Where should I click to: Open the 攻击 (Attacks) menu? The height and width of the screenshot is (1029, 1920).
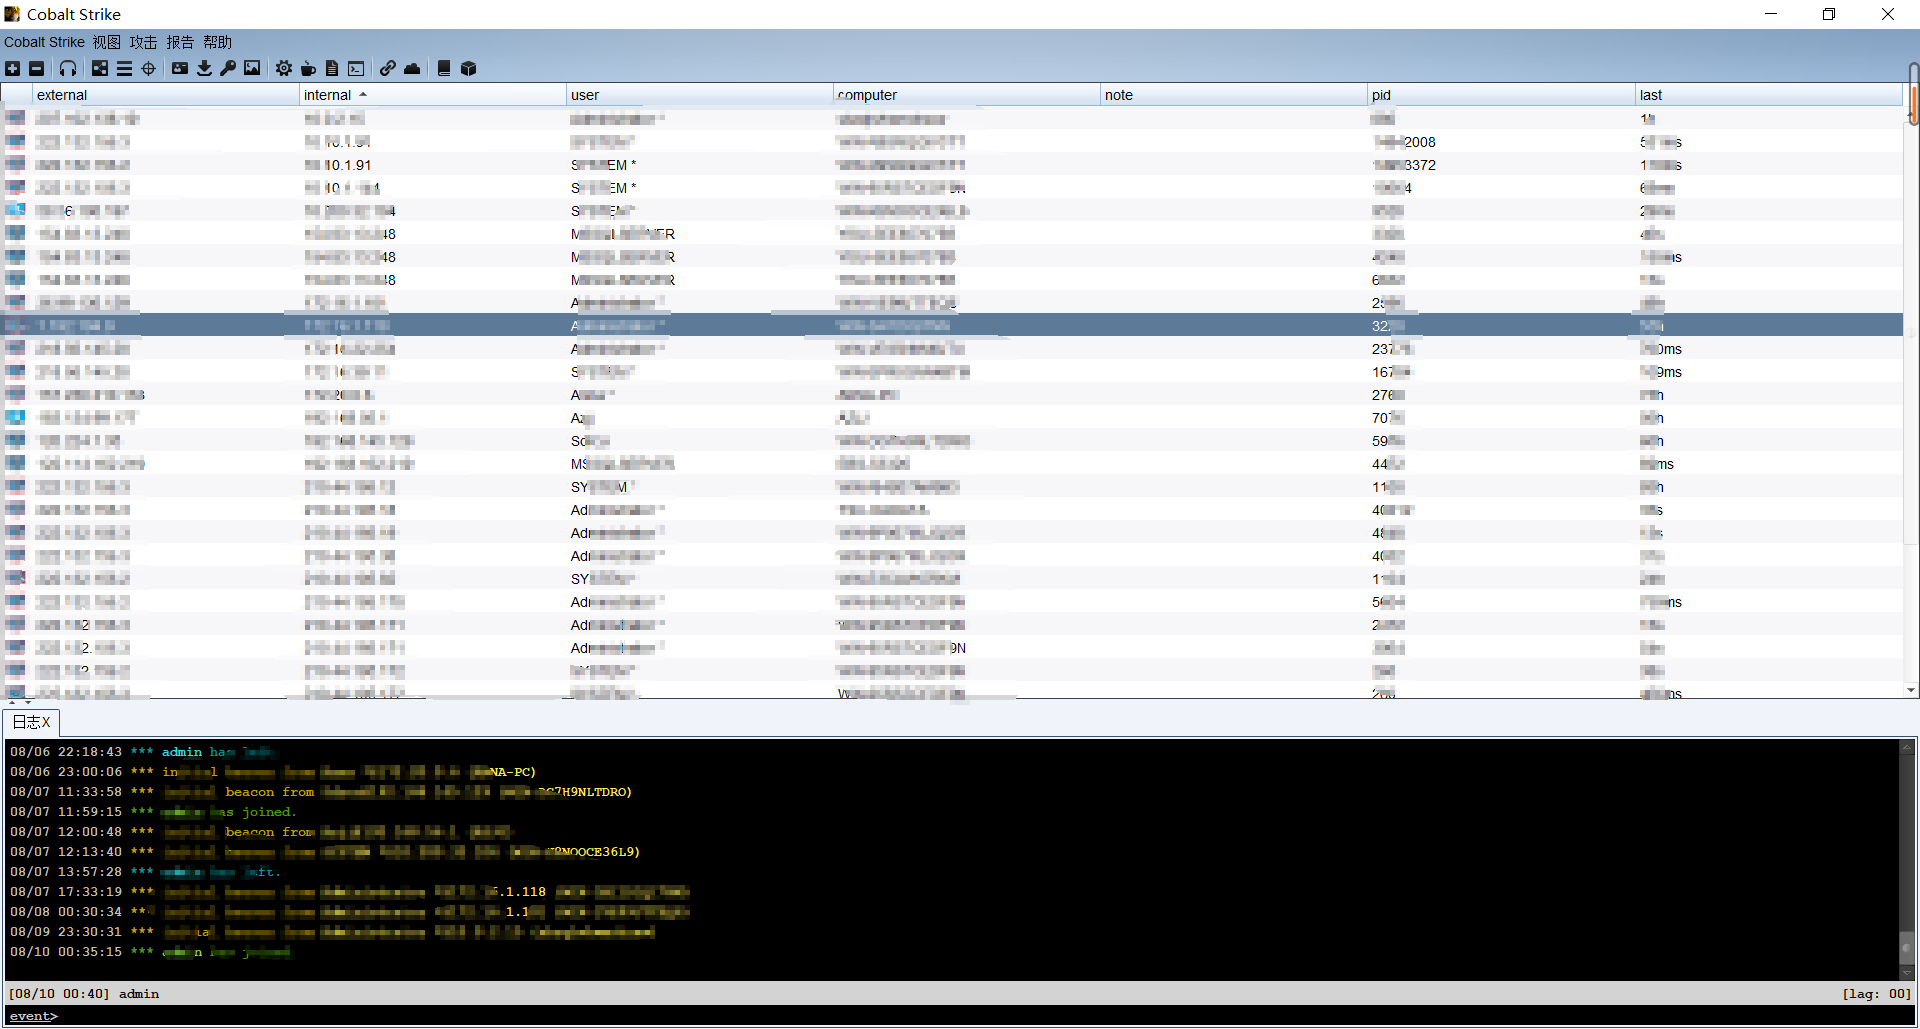click(x=143, y=42)
